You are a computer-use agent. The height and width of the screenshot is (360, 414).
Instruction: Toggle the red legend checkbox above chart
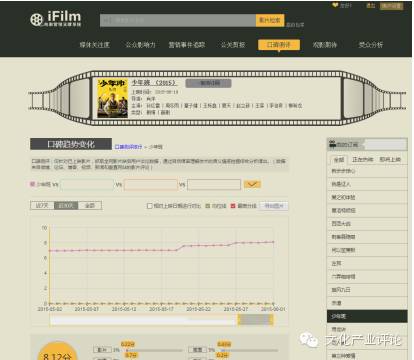click(233, 206)
